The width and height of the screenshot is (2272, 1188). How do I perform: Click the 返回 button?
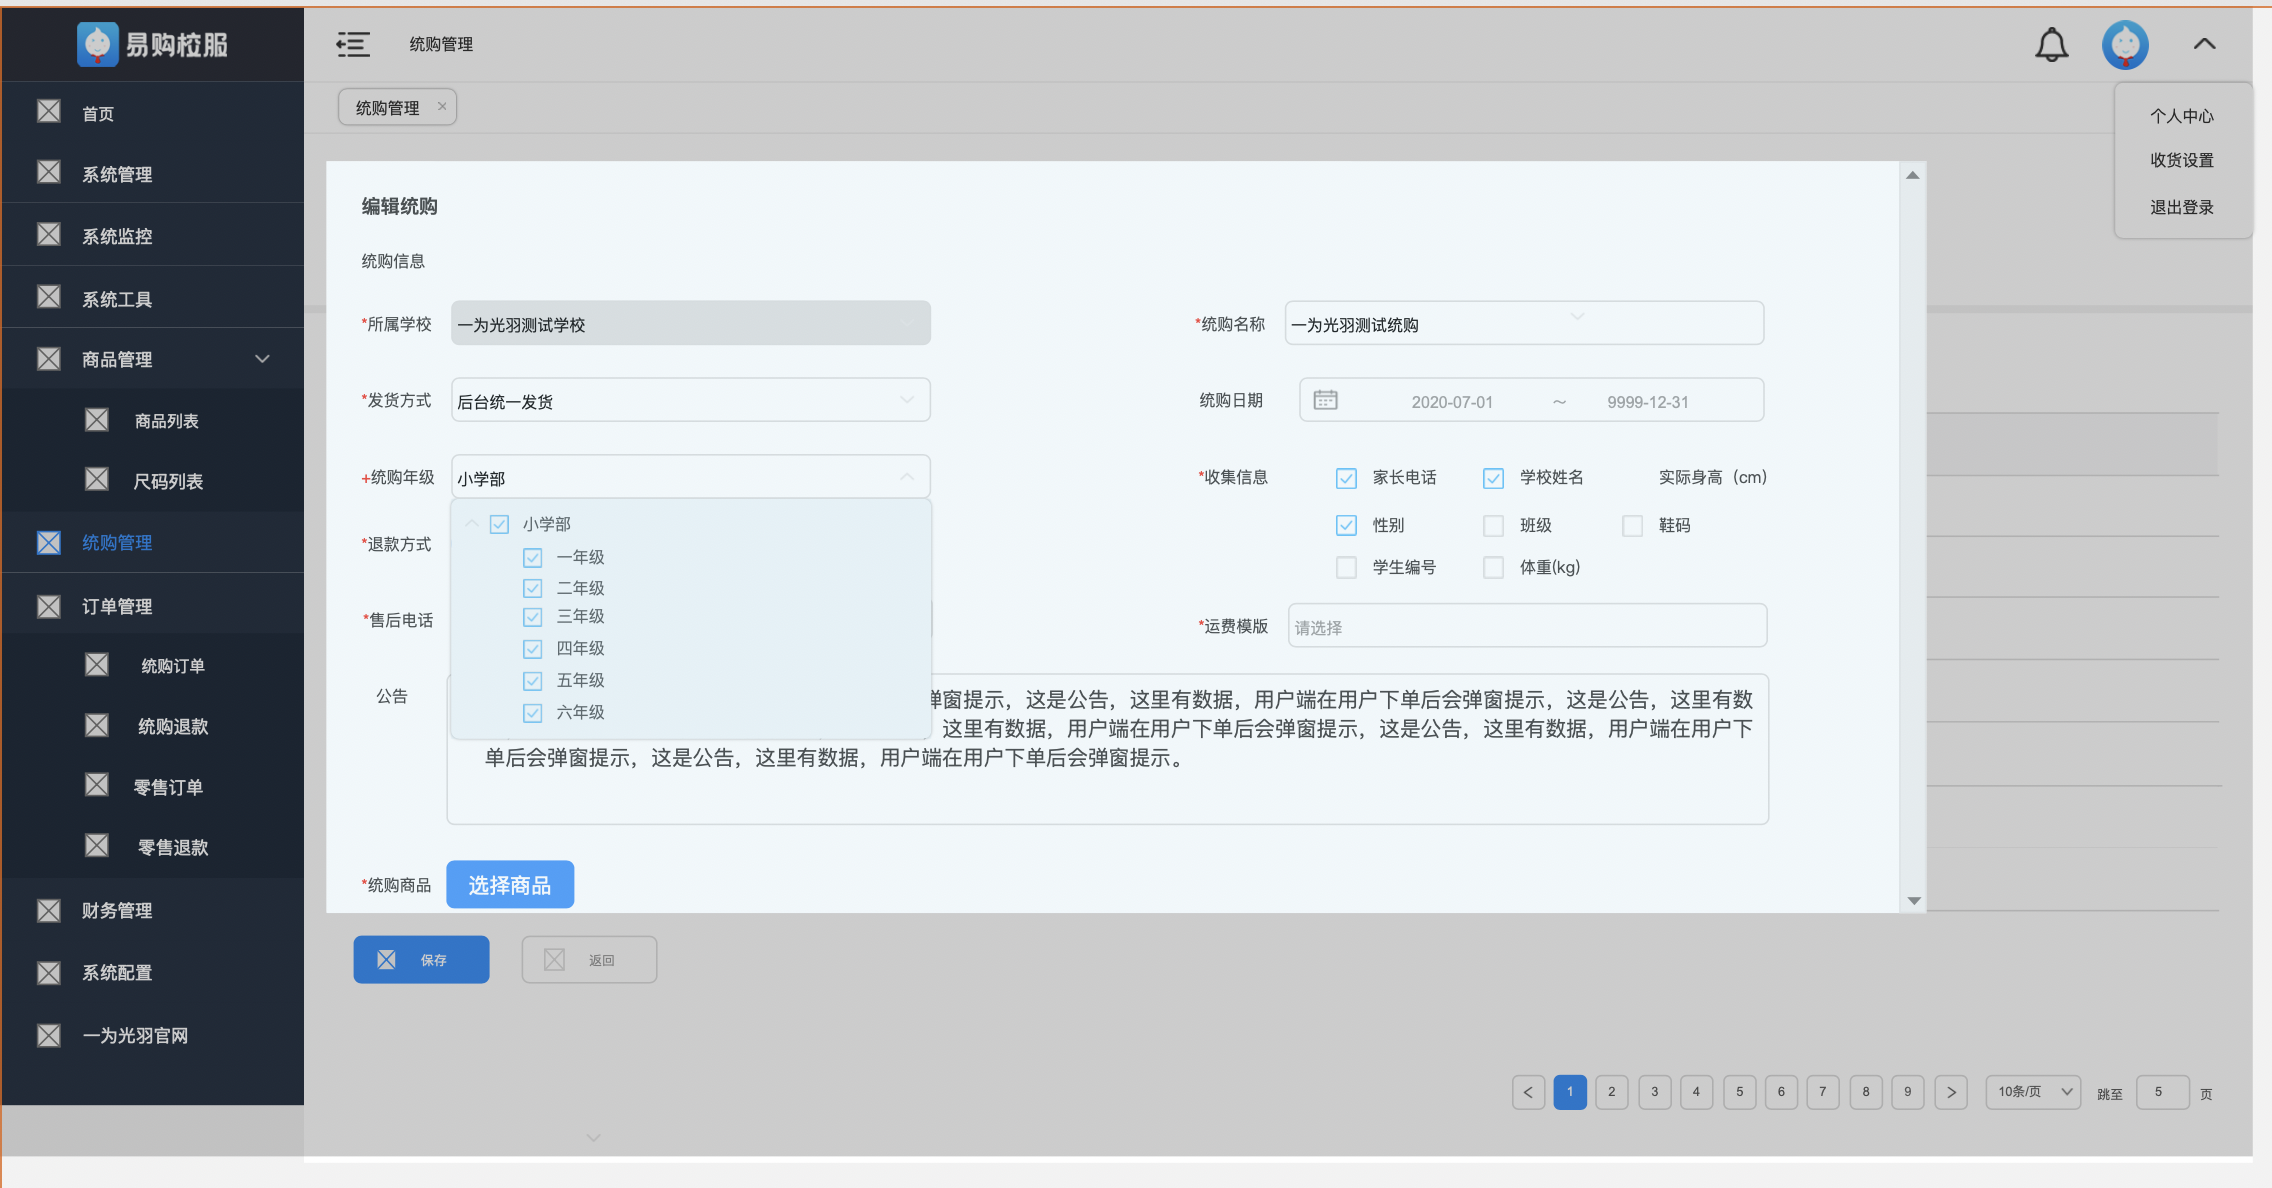(589, 959)
